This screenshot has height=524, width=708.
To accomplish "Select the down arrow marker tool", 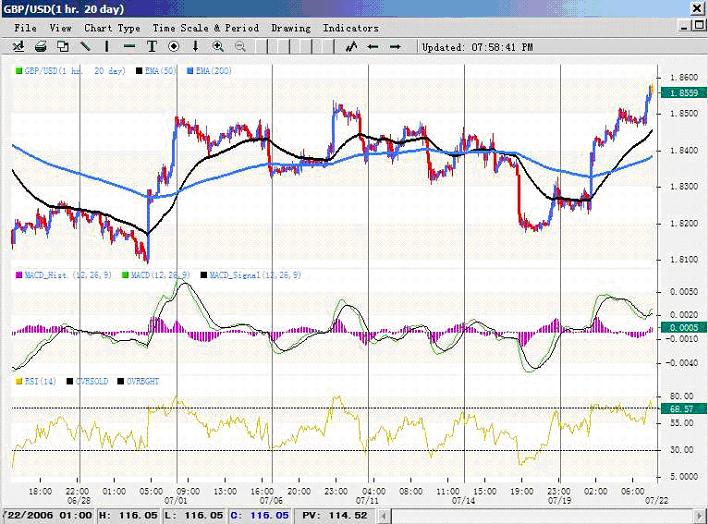I will [196, 47].
